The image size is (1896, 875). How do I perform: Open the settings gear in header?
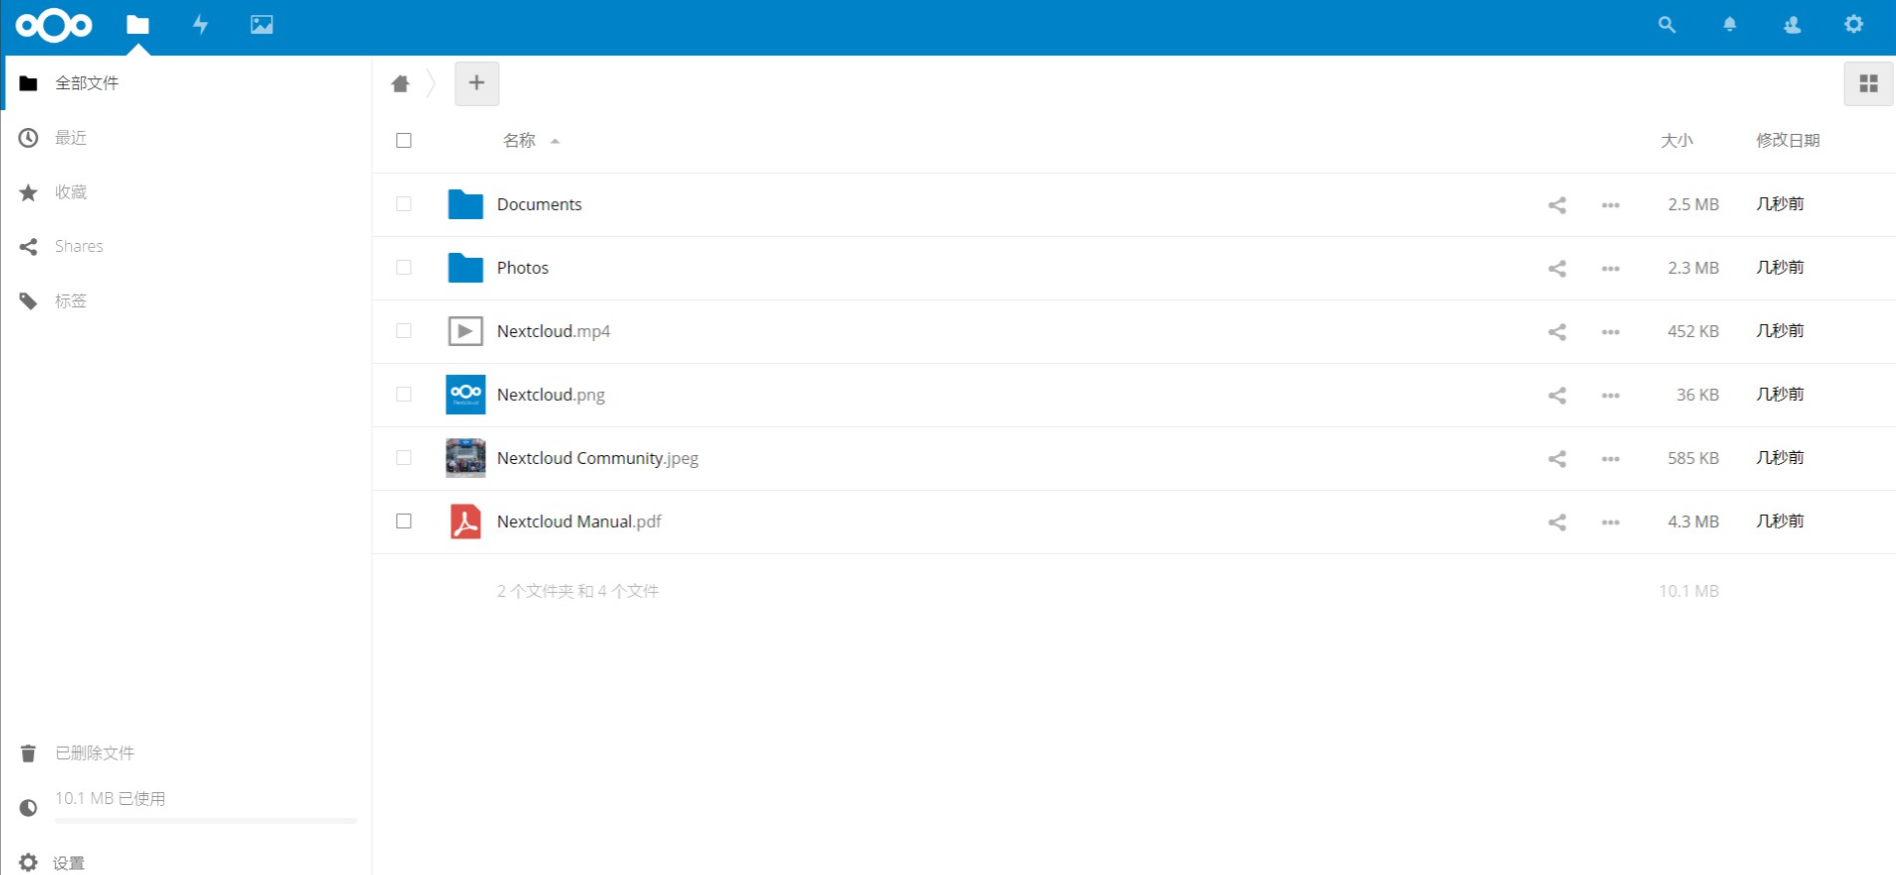pyautogui.click(x=1854, y=25)
